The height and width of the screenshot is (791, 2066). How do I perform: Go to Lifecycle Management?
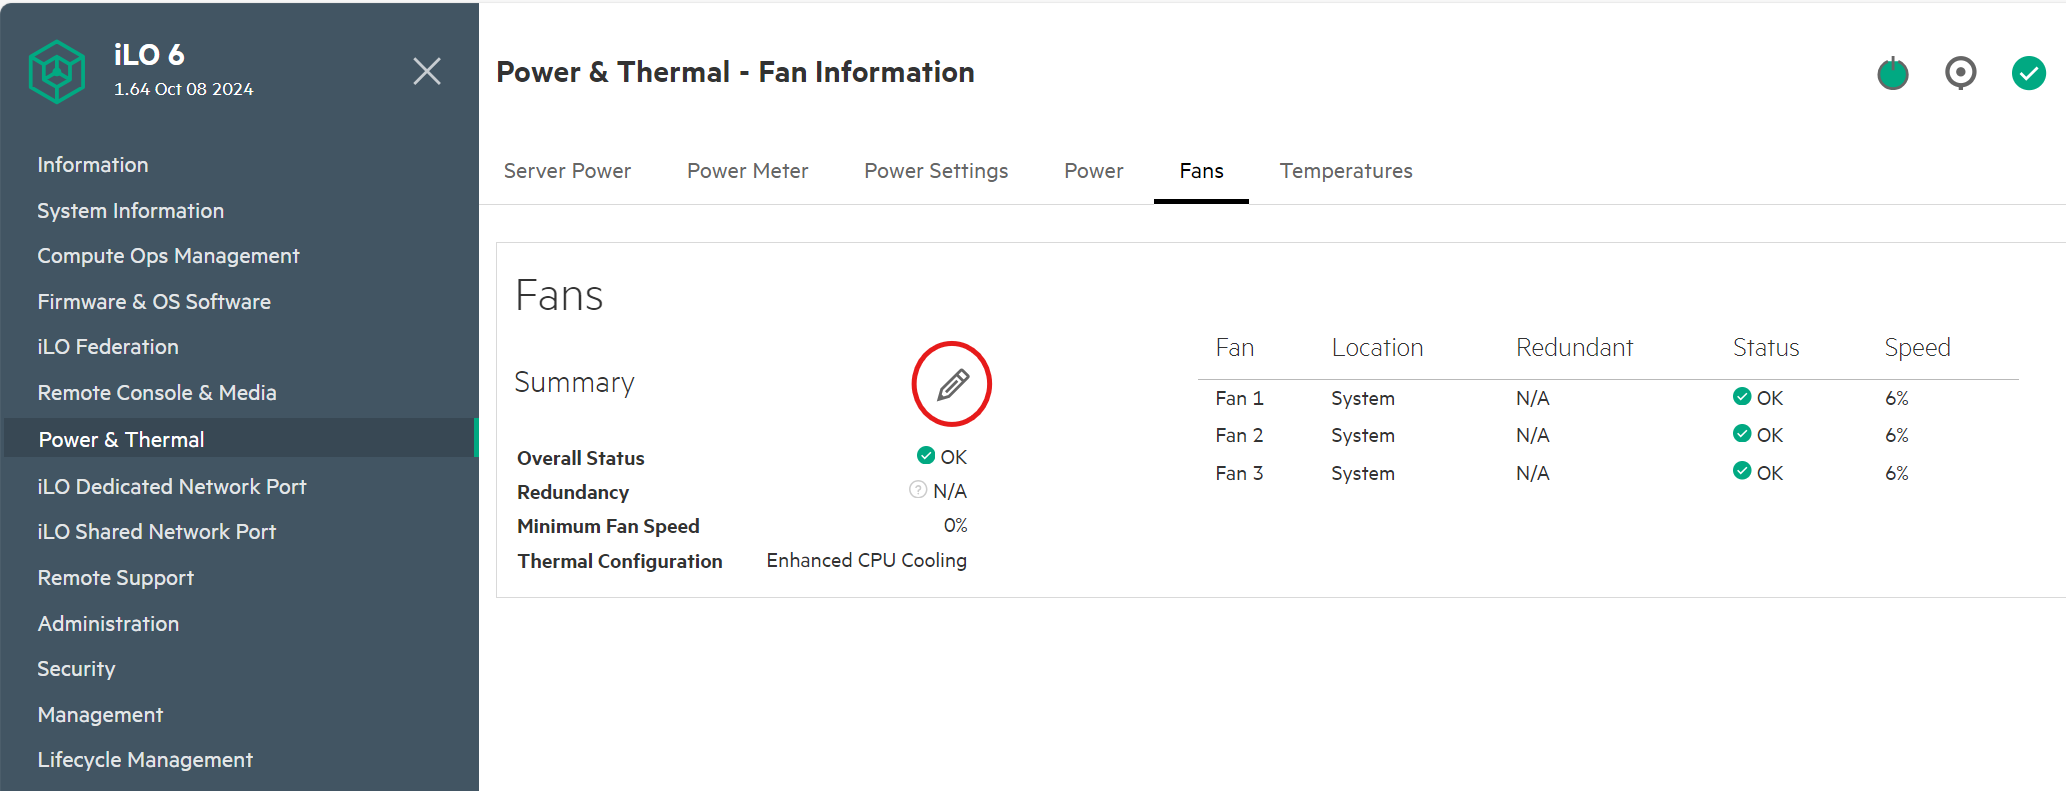145,760
